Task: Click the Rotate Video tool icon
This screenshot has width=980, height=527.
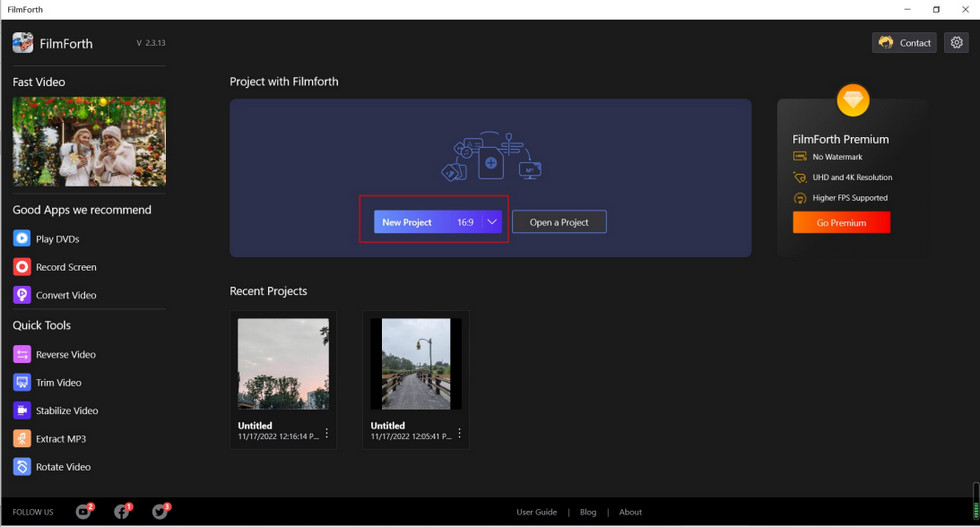Action: (22, 467)
